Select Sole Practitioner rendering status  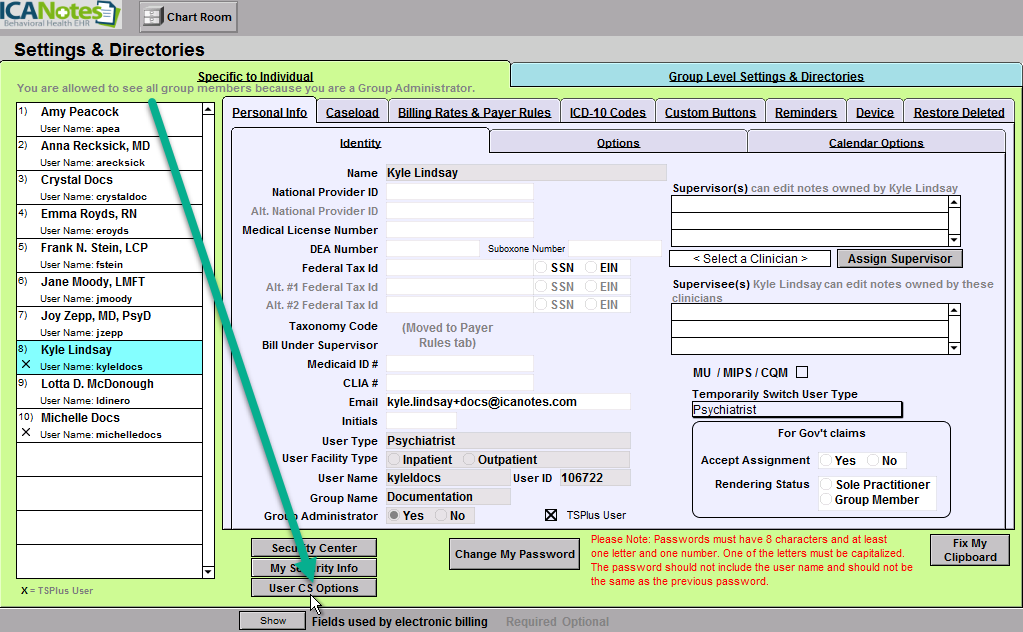tap(825, 485)
